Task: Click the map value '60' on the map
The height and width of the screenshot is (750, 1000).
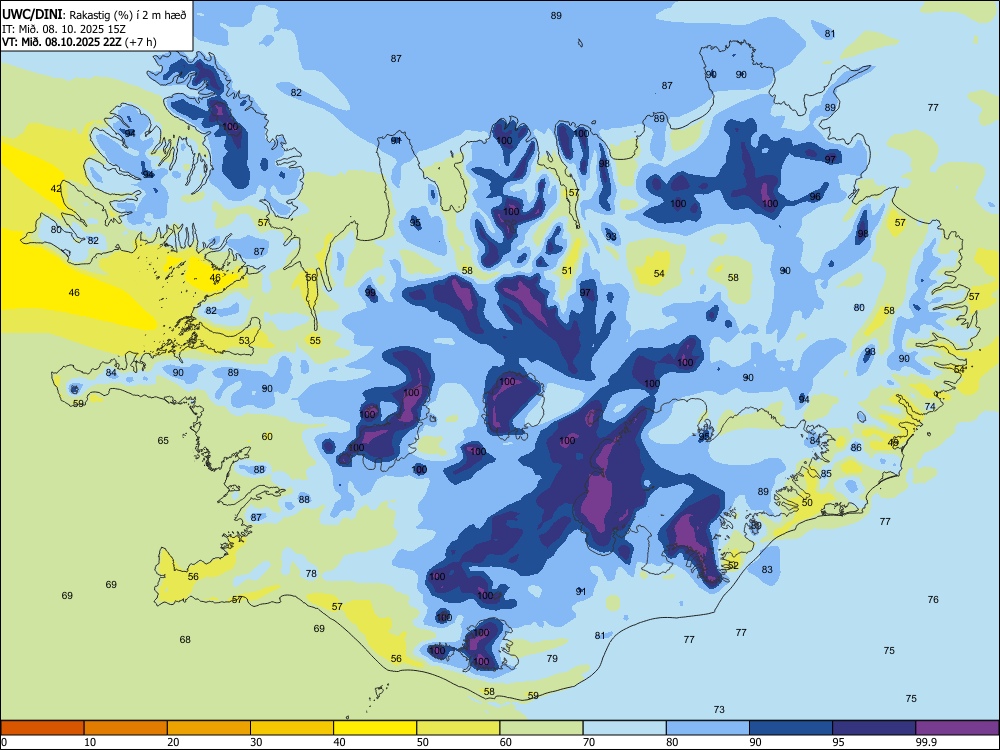Action: (x=267, y=437)
